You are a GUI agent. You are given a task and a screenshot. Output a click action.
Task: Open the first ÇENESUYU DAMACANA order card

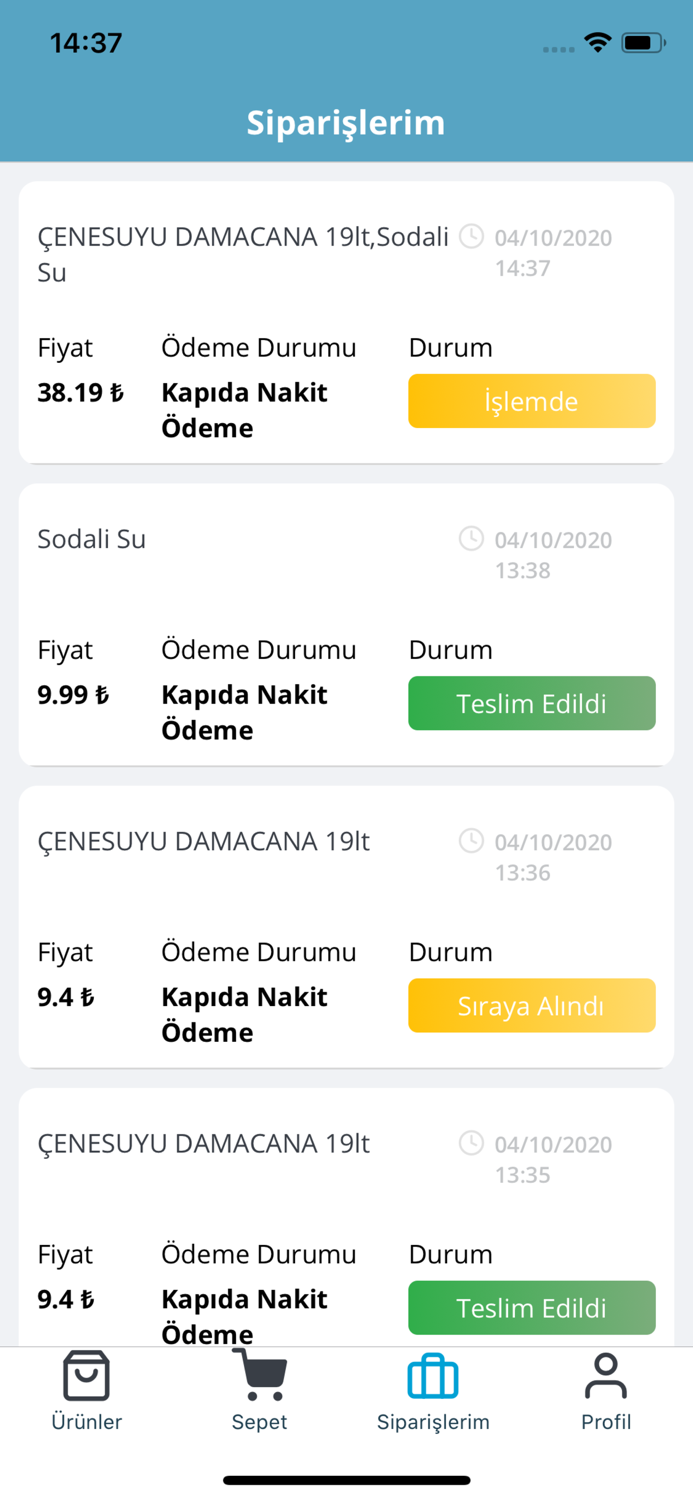(x=346, y=320)
